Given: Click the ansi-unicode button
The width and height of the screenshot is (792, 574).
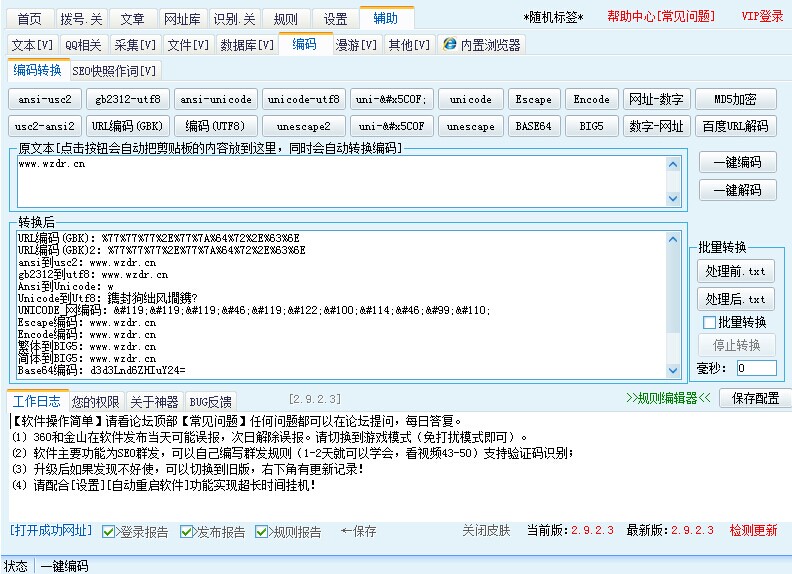Looking at the screenshot, I should (216, 99).
